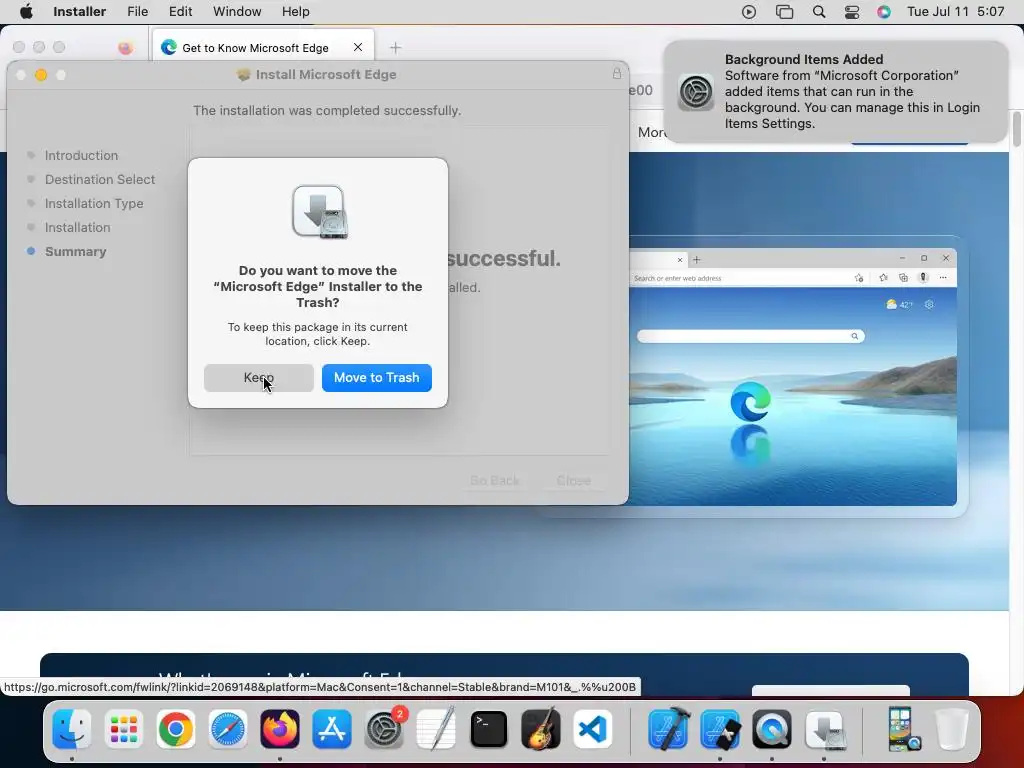Switch to Firefox in the Dock
Image resolution: width=1024 pixels, height=768 pixels.
(280, 729)
